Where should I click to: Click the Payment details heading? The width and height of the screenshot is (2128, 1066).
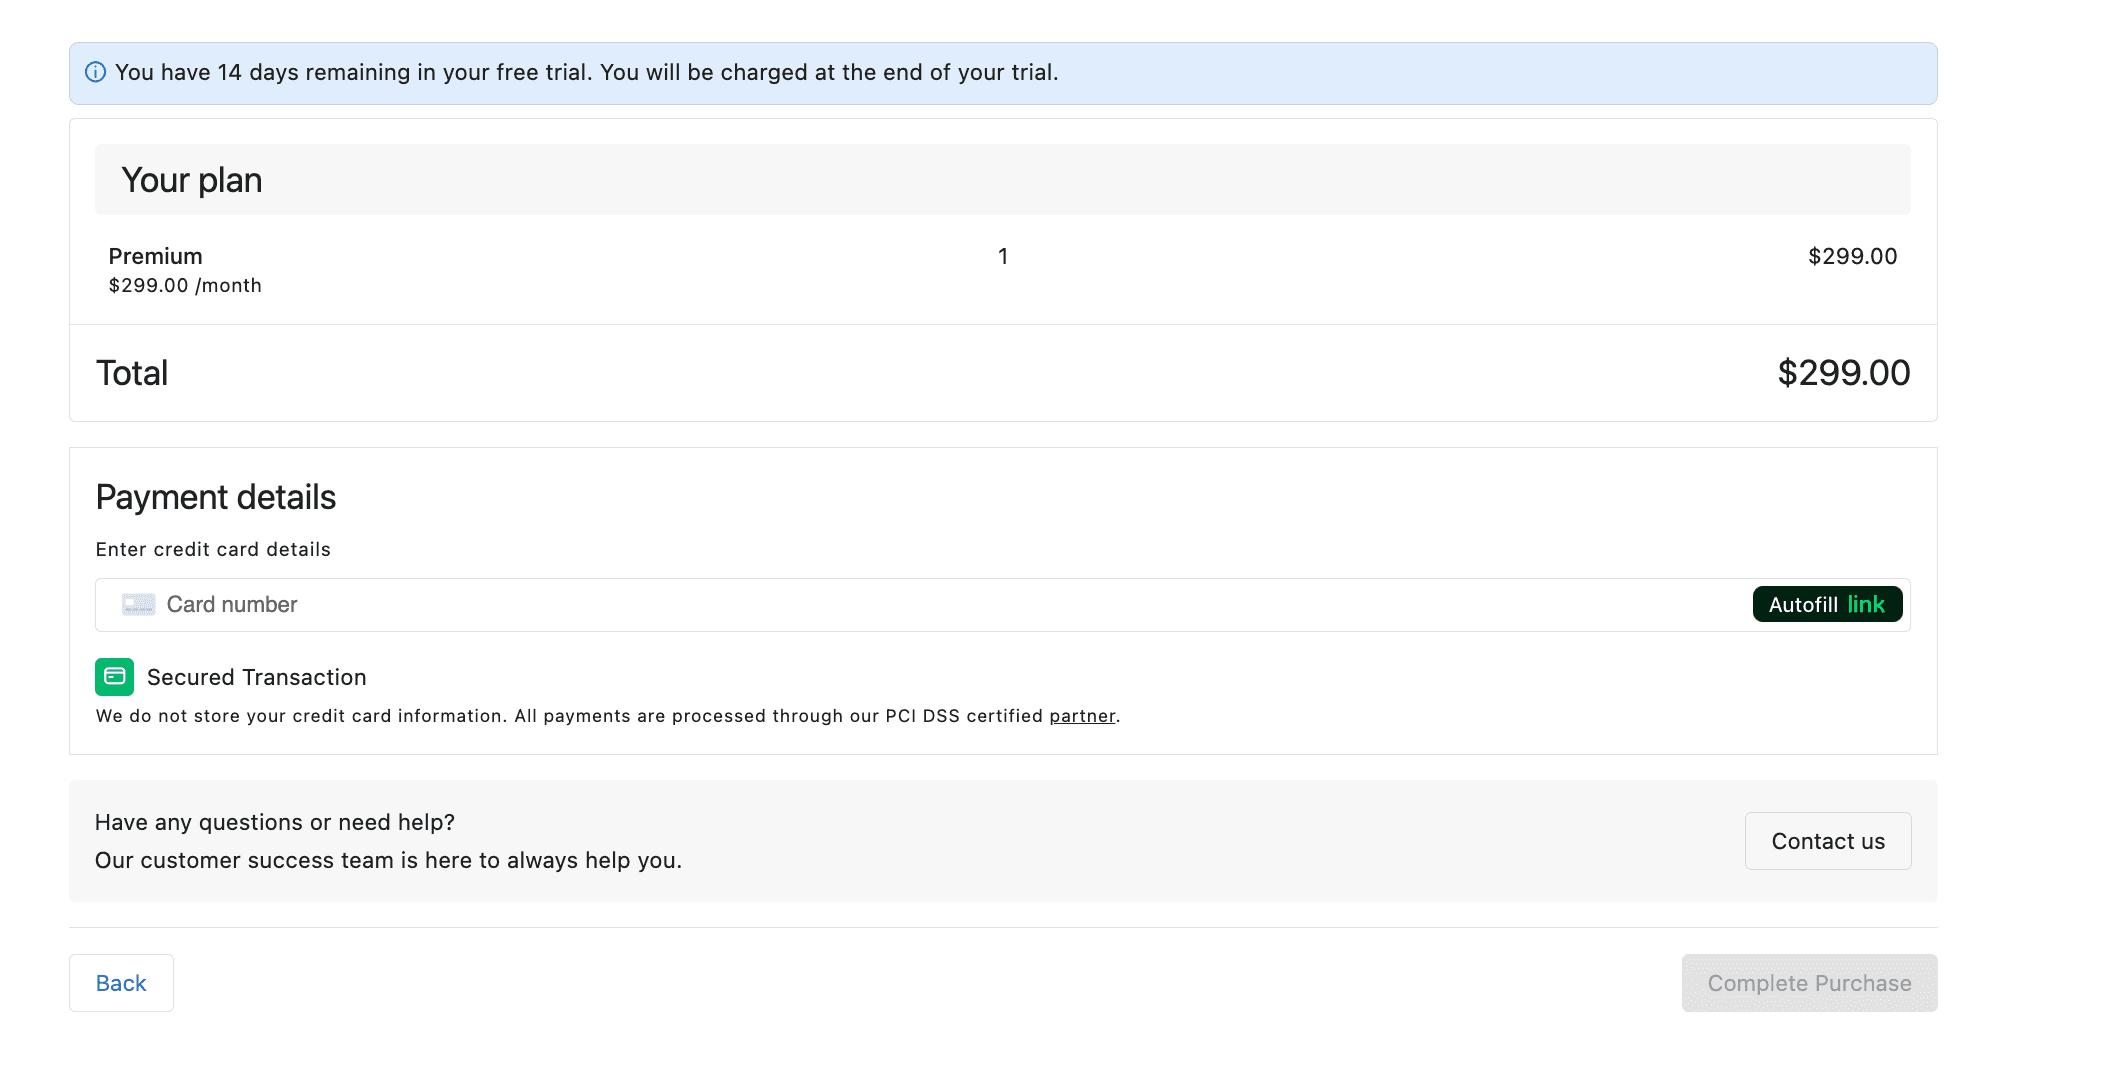click(216, 497)
